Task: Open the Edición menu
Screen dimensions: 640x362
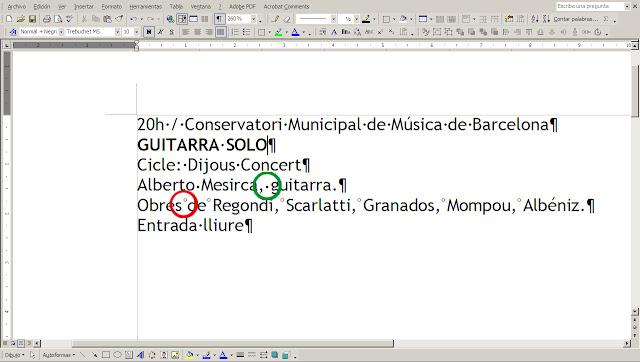Action: [42, 7]
